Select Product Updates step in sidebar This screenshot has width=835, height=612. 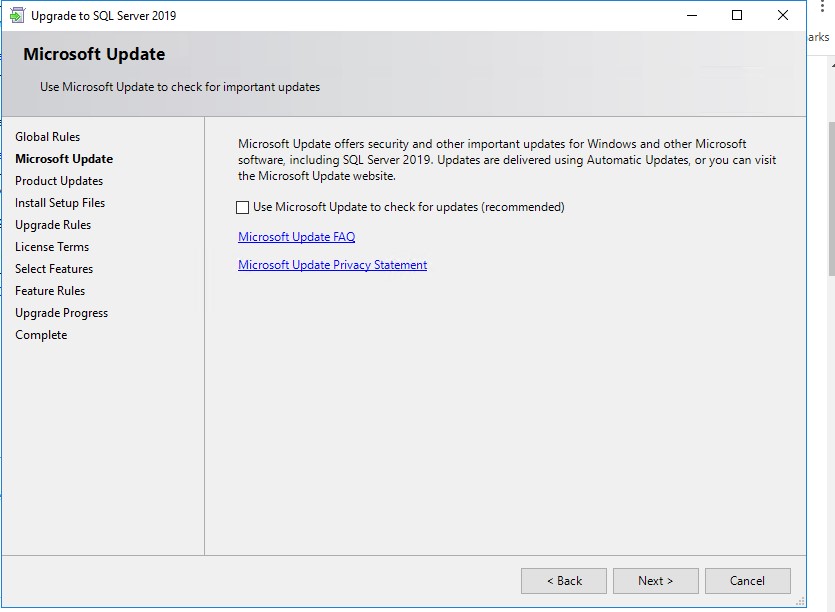(59, 181)
